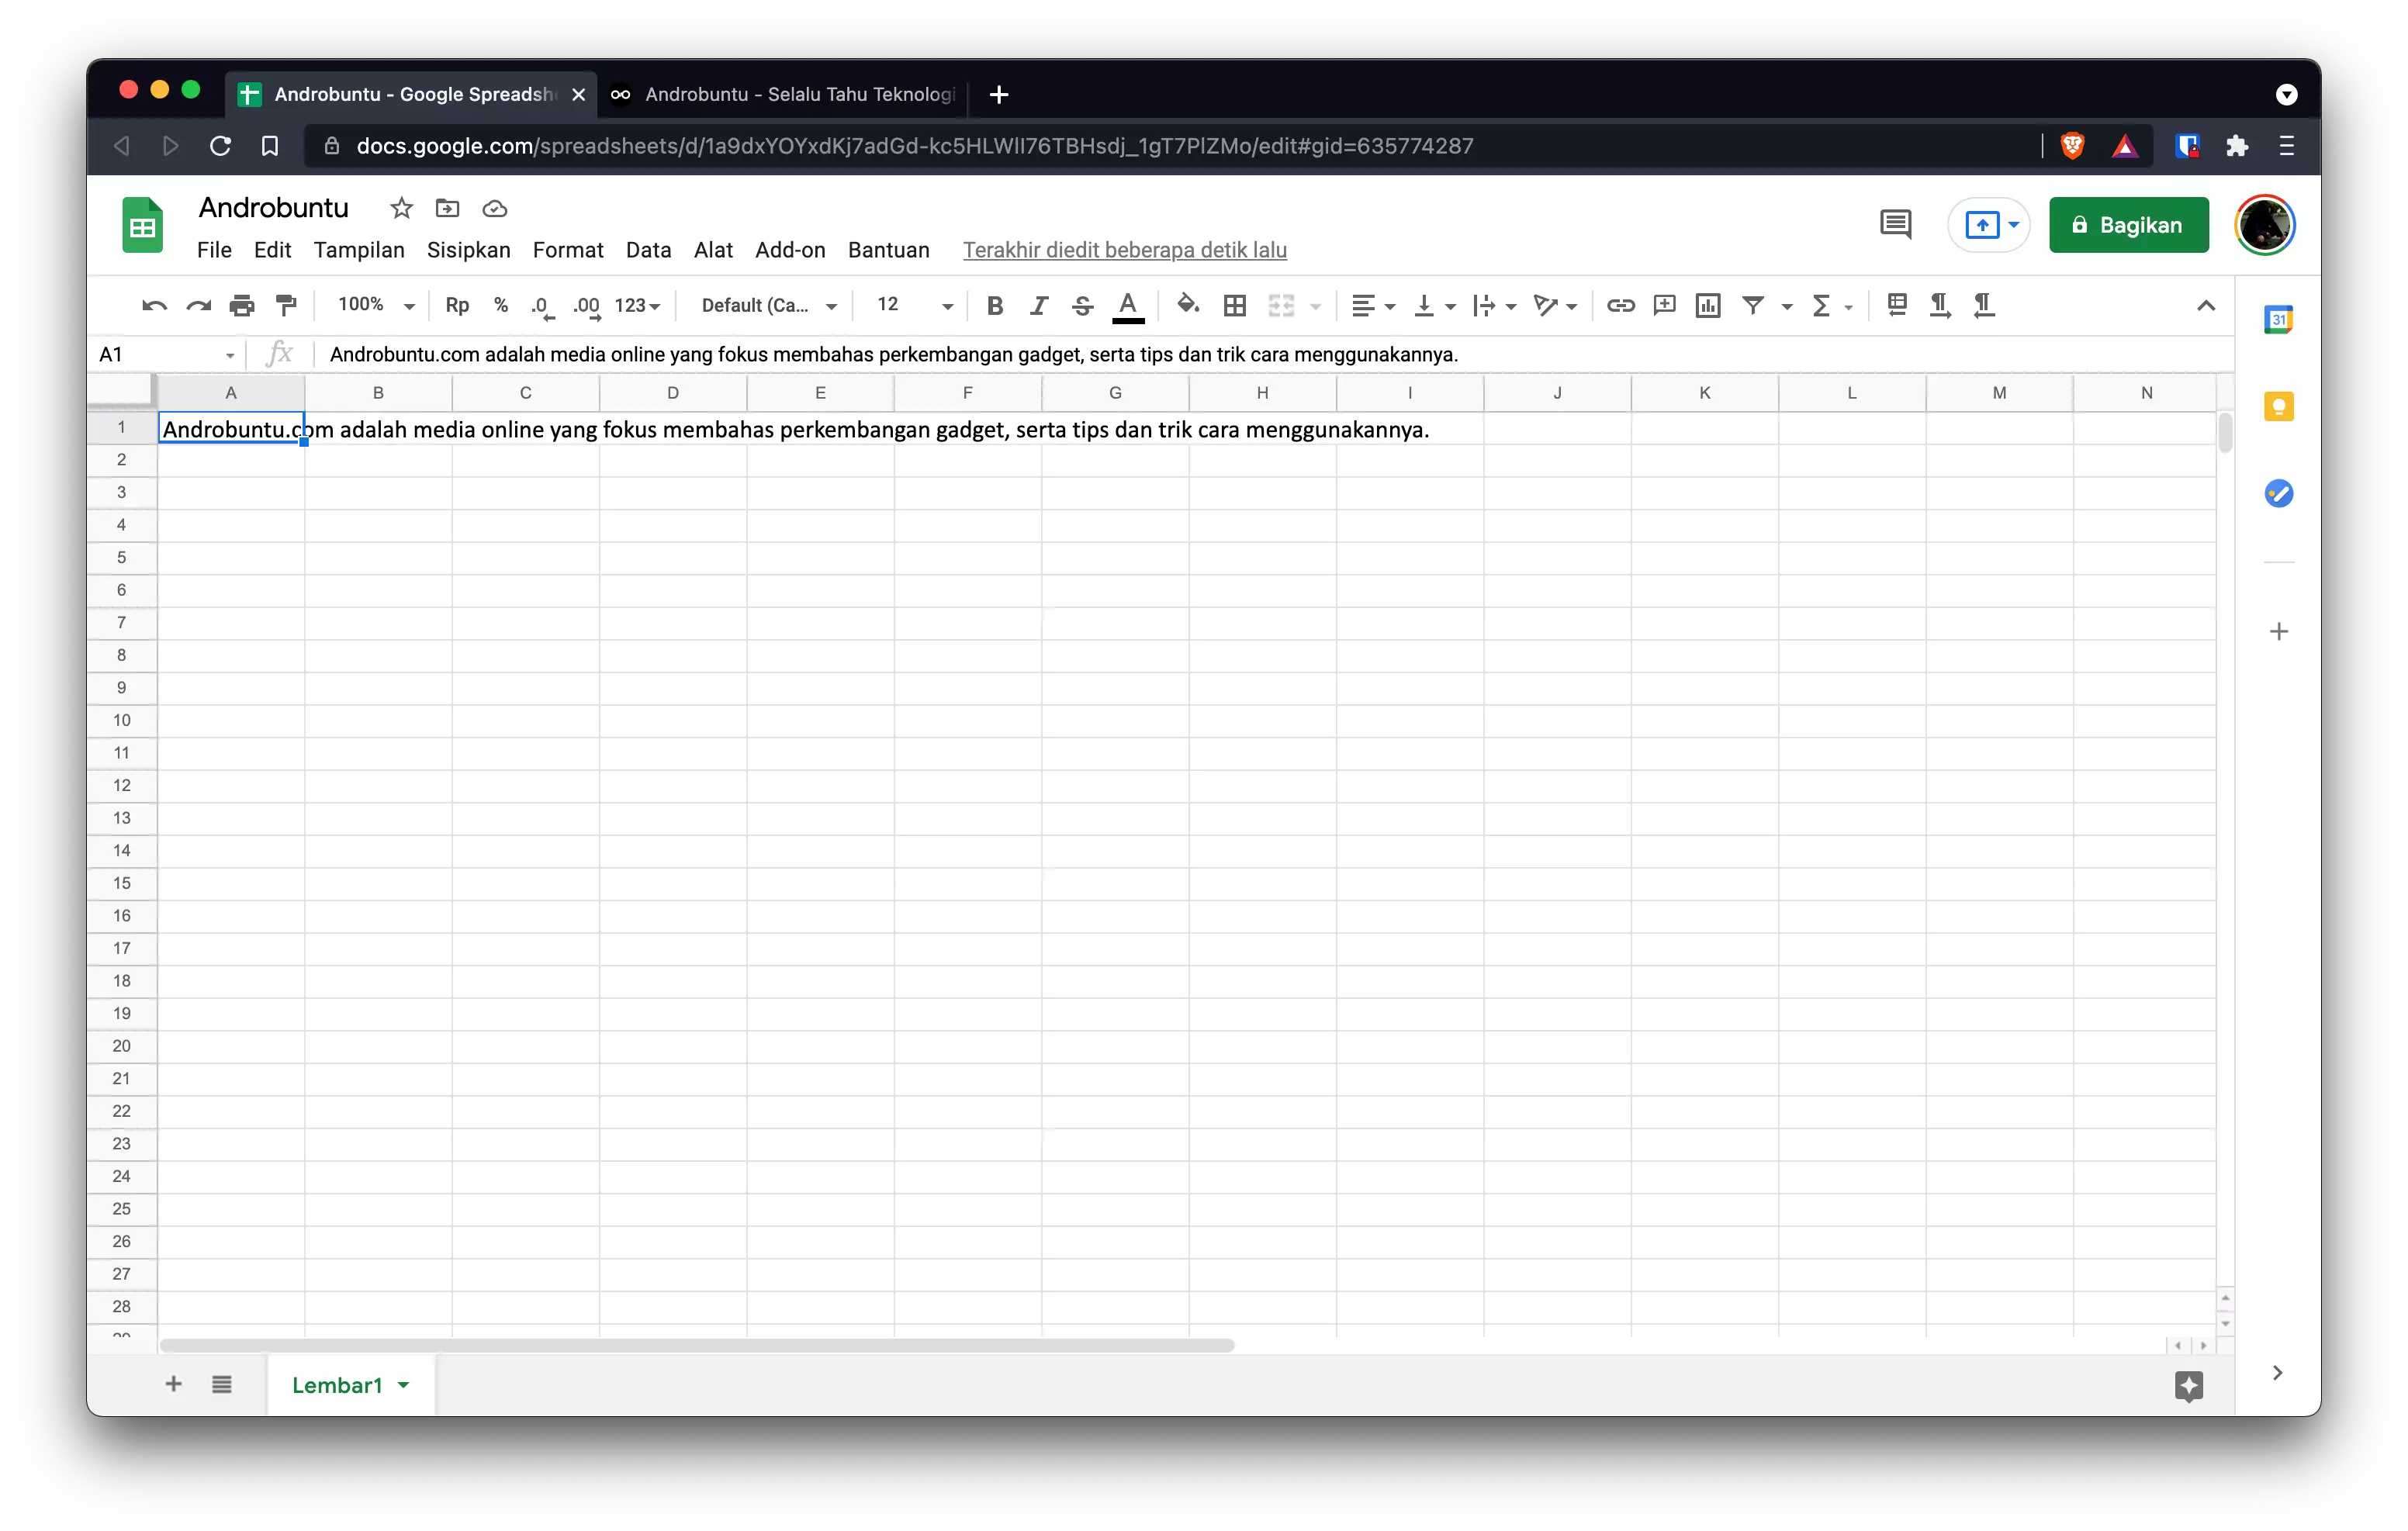Open the horizontal alignment dropdown
Image resolution: width=2408 pixels, height=1531 pixels.
[x=1388, y=306]
